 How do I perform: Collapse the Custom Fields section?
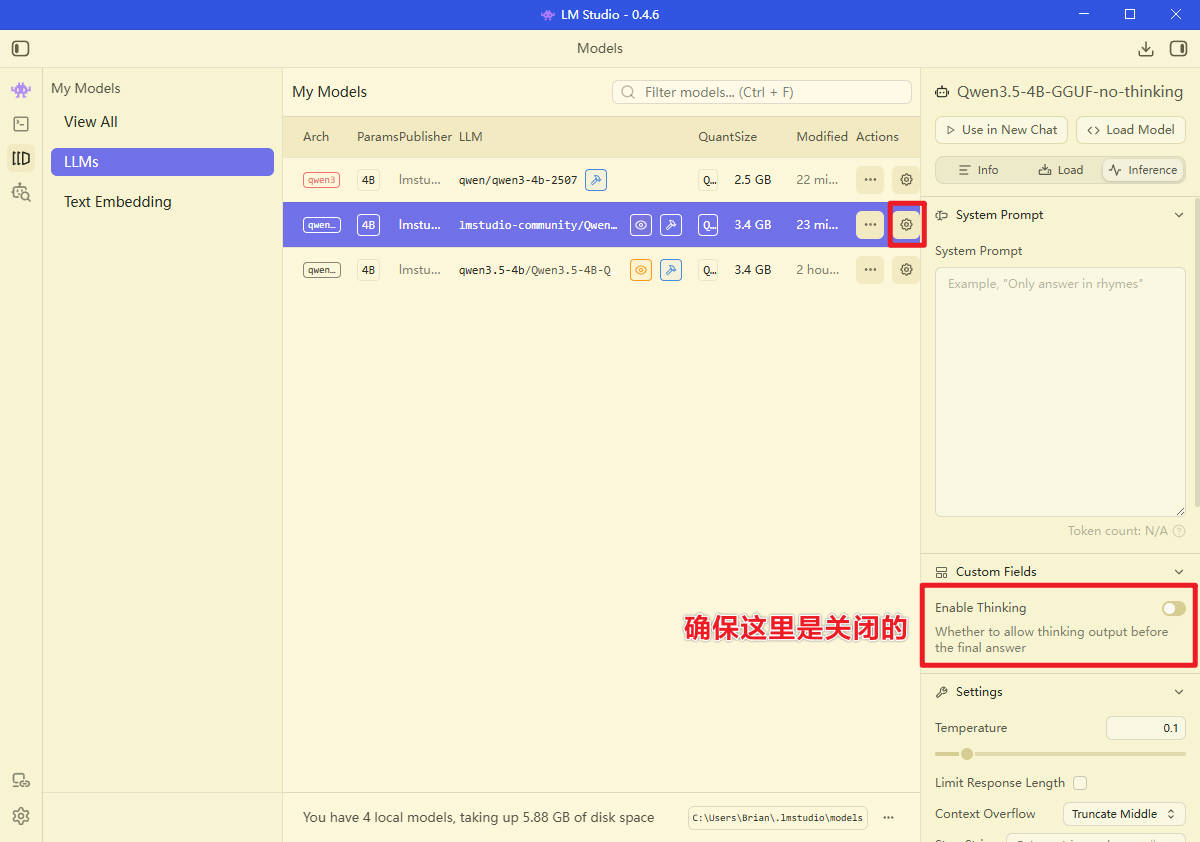(1178, 572)
